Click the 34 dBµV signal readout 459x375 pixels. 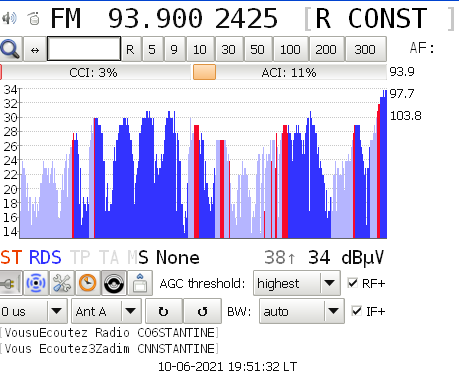pos(346,257)
